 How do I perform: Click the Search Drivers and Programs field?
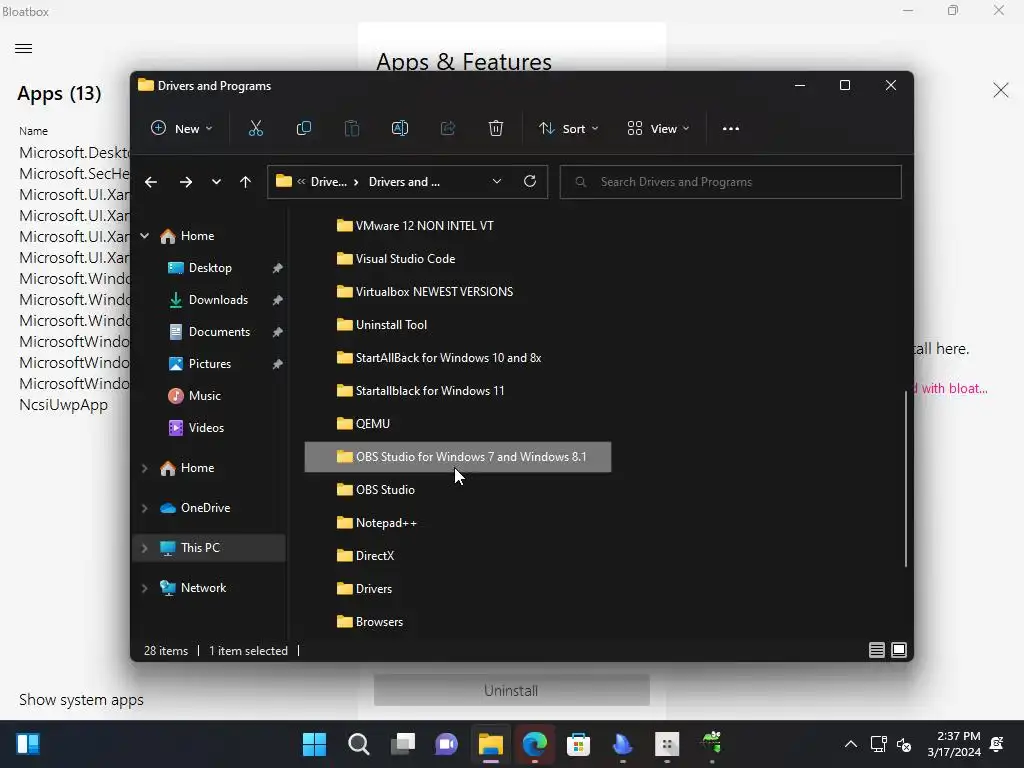(x=731, y=182)
